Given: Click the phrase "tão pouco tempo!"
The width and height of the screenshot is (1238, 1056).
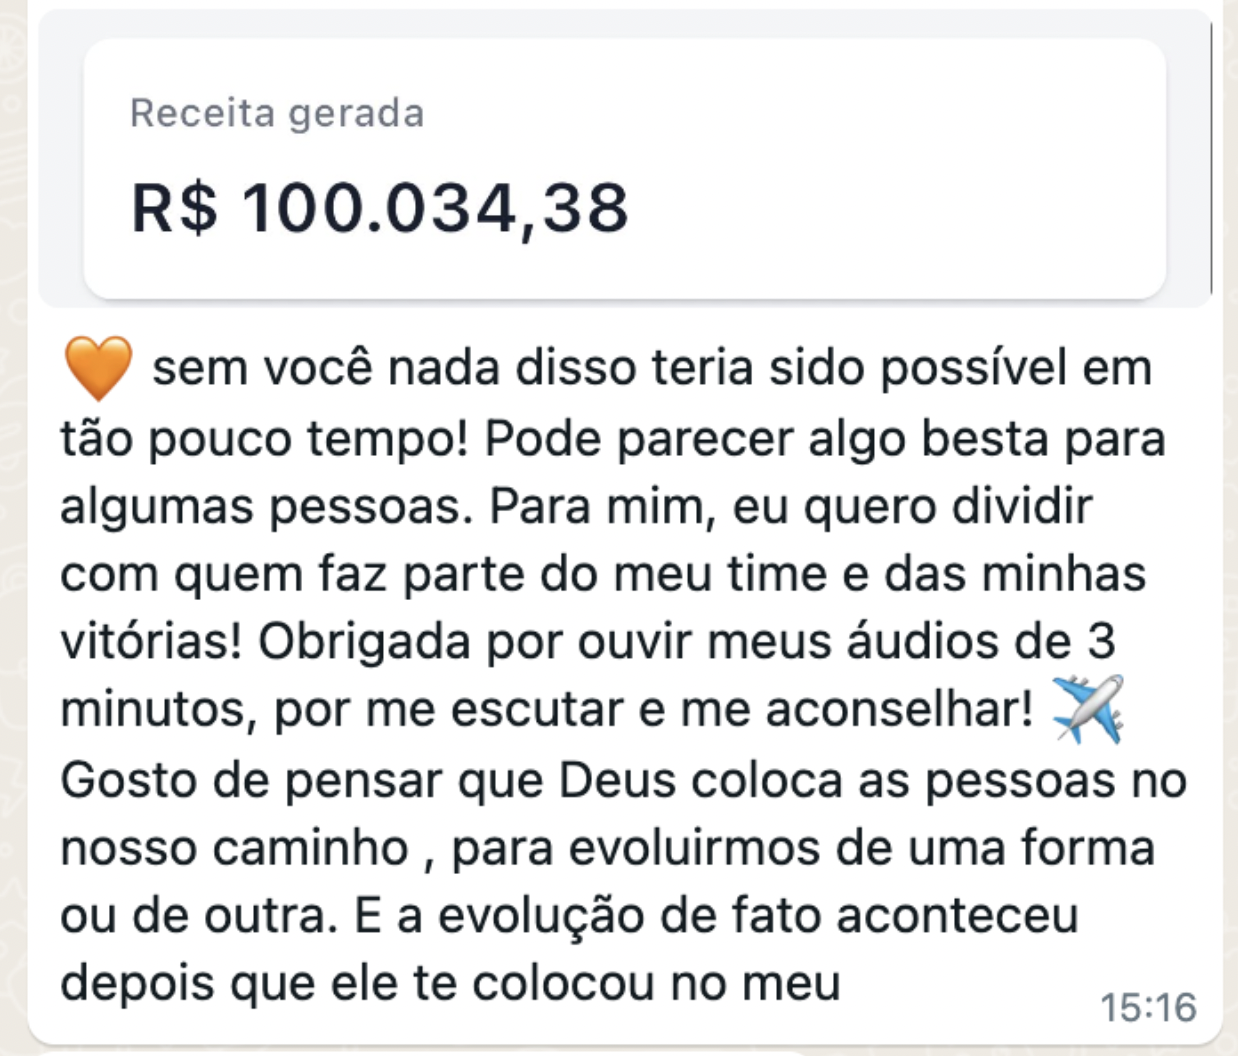Looking at the screenshot, I should pyautogui.click(x=264, y=438).
